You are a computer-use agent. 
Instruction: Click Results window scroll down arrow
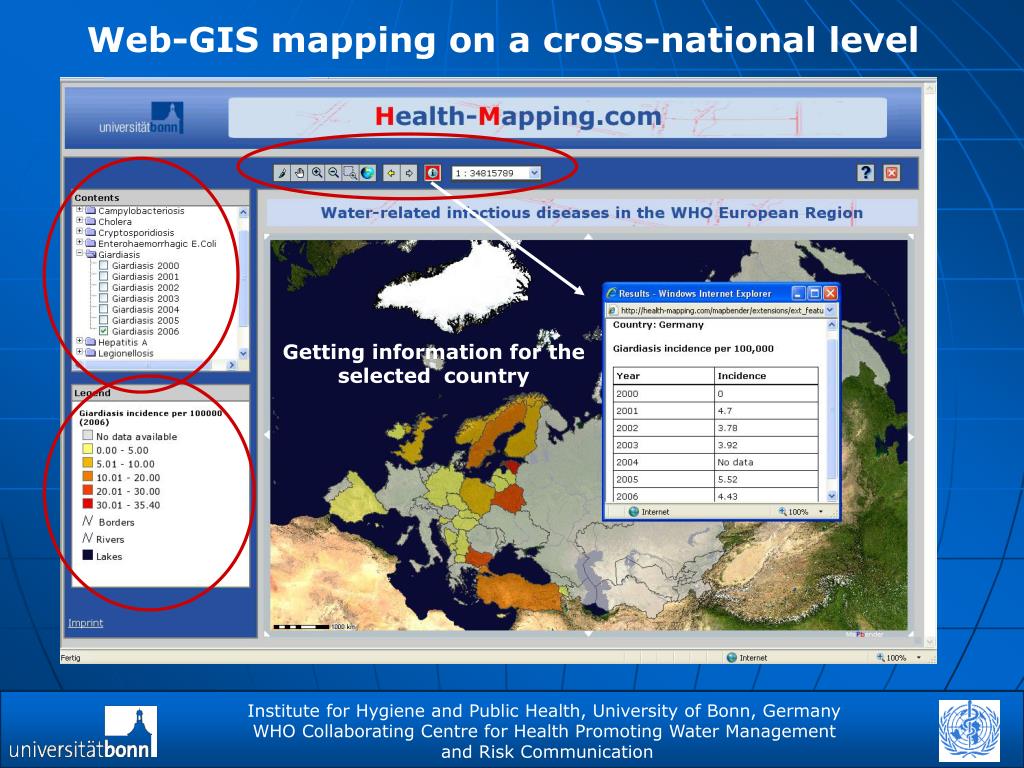coord(831,496)
